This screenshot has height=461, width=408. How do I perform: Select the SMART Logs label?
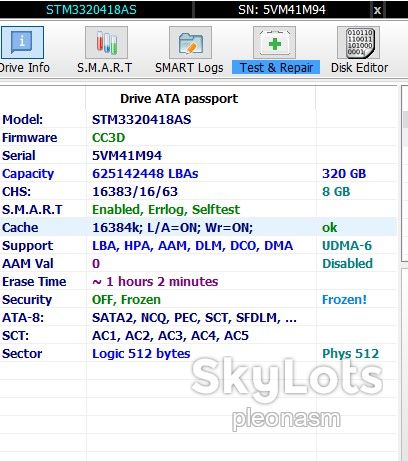[189, 68]
